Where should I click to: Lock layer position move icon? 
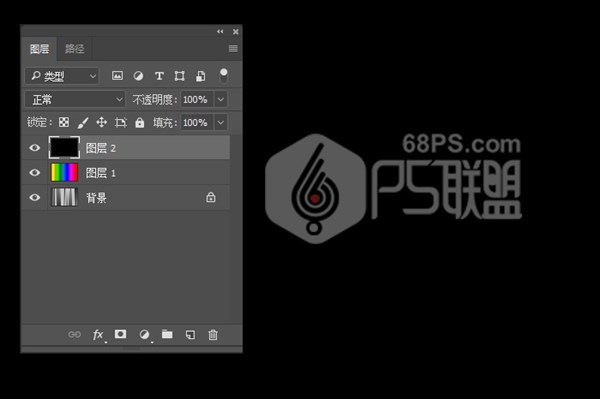point(101,122)
